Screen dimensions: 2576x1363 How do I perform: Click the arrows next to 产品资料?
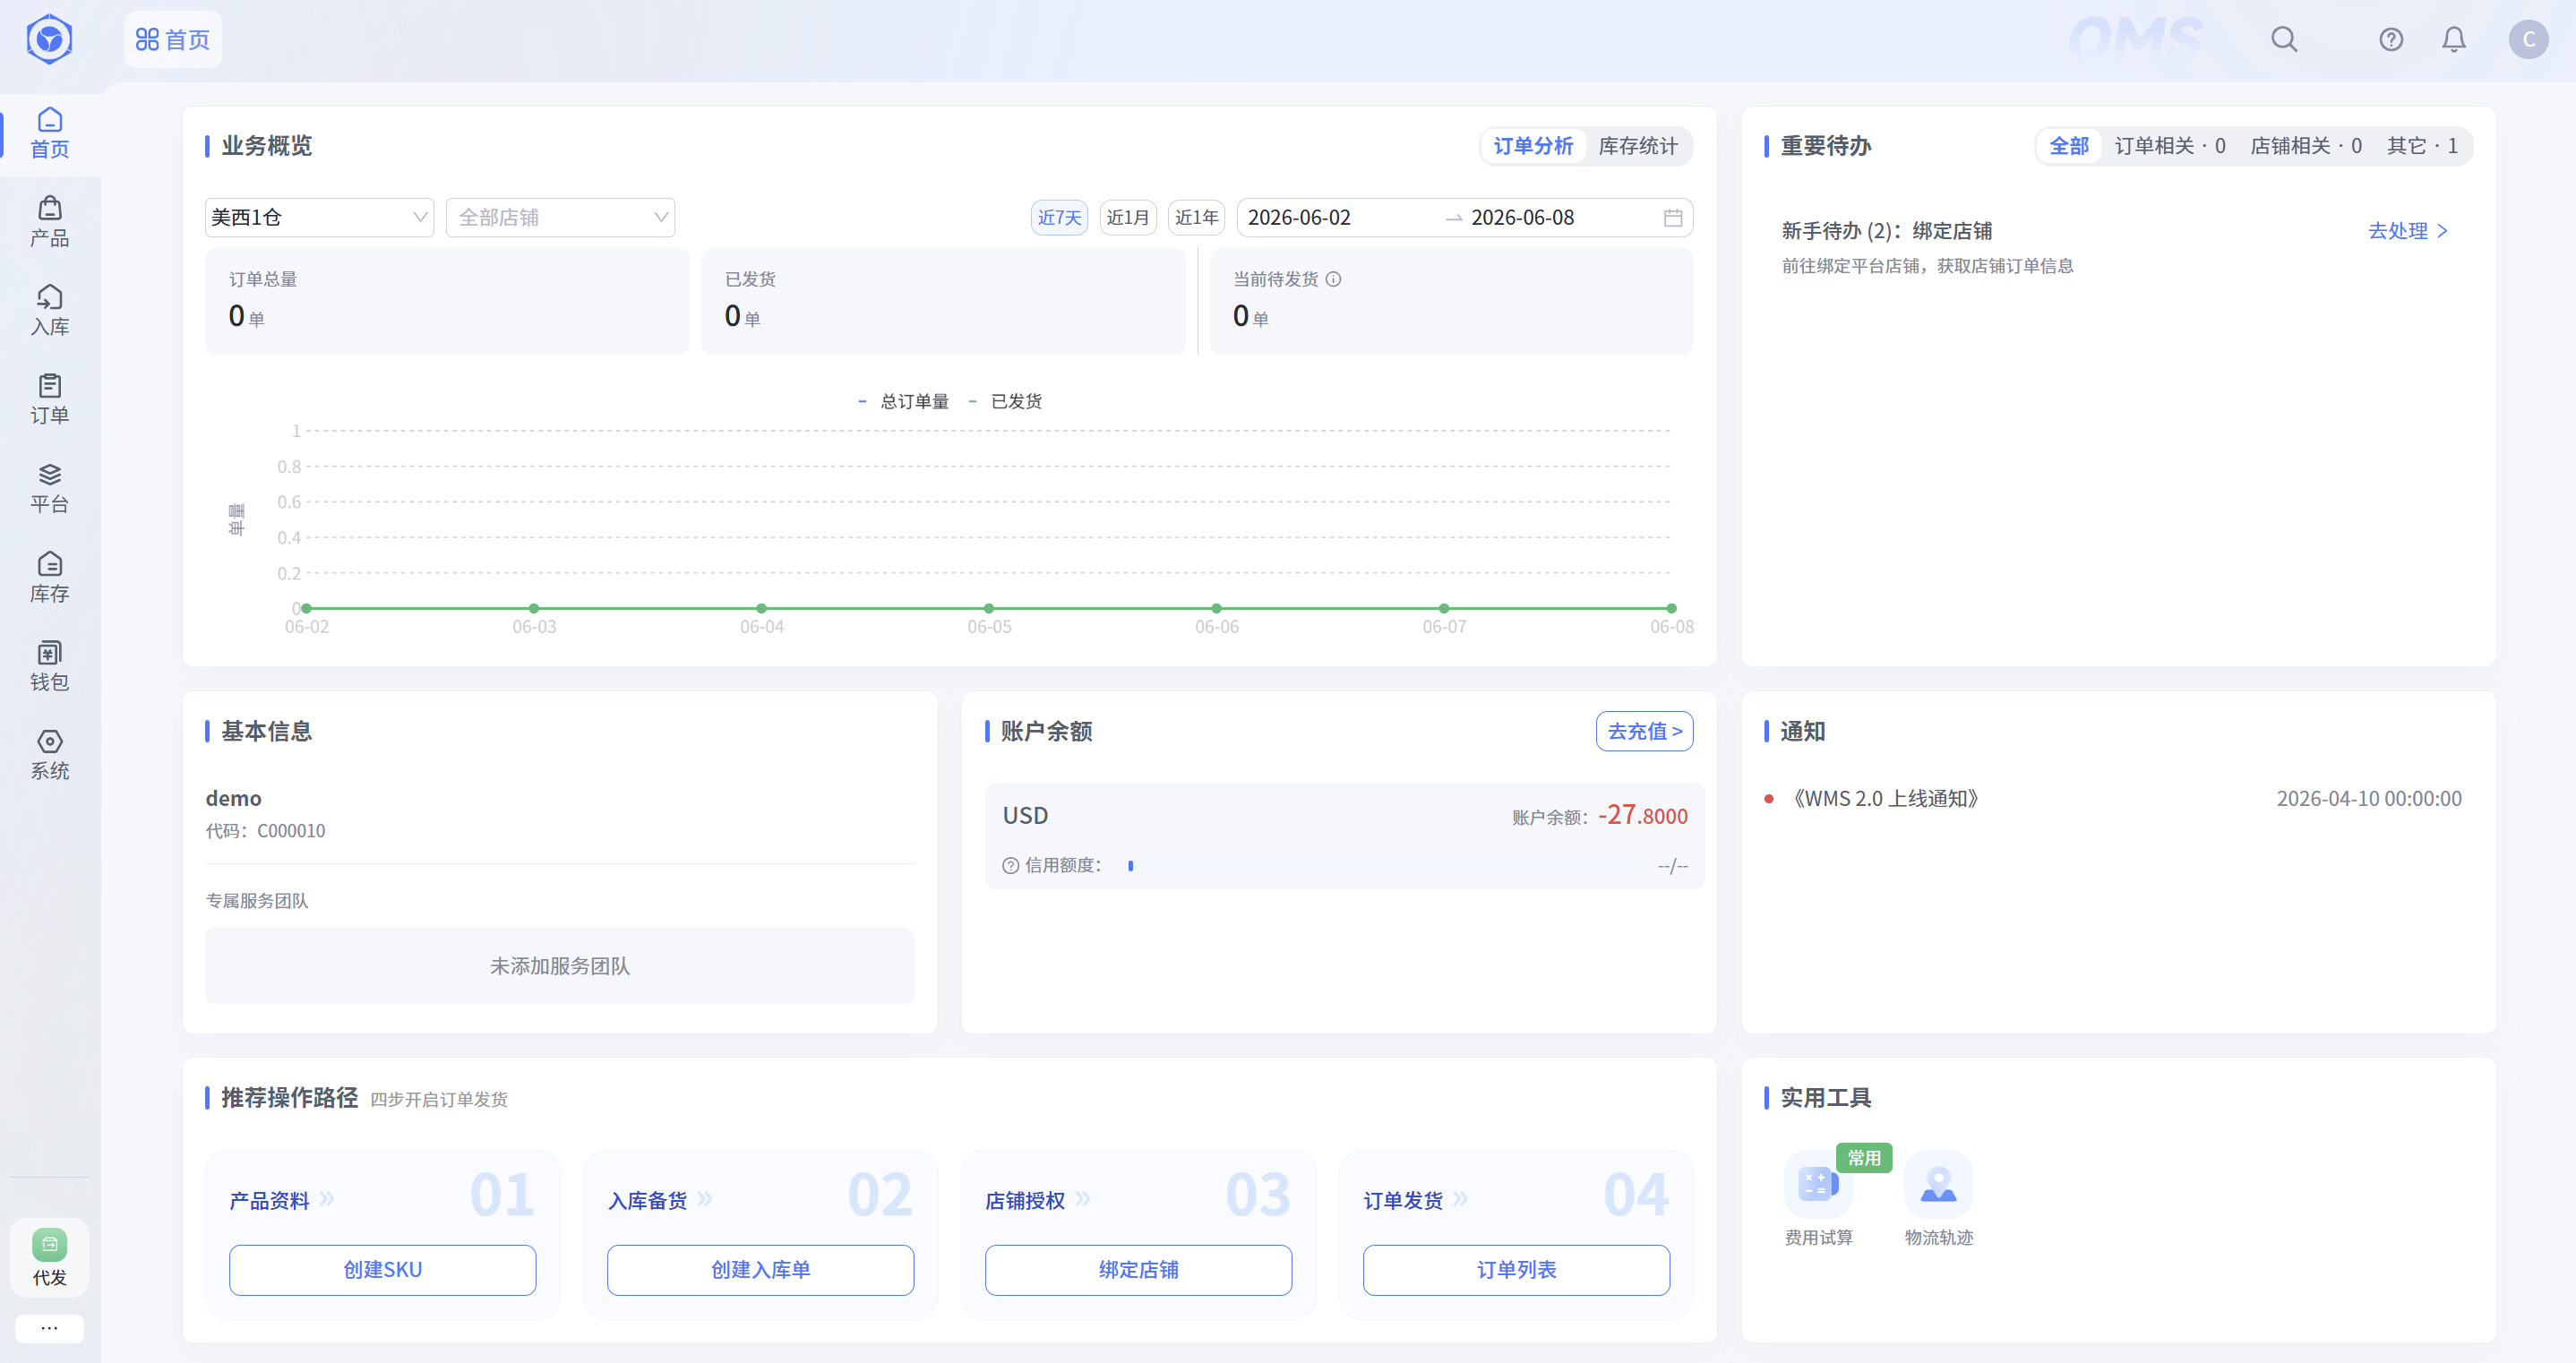point(327,1199)
